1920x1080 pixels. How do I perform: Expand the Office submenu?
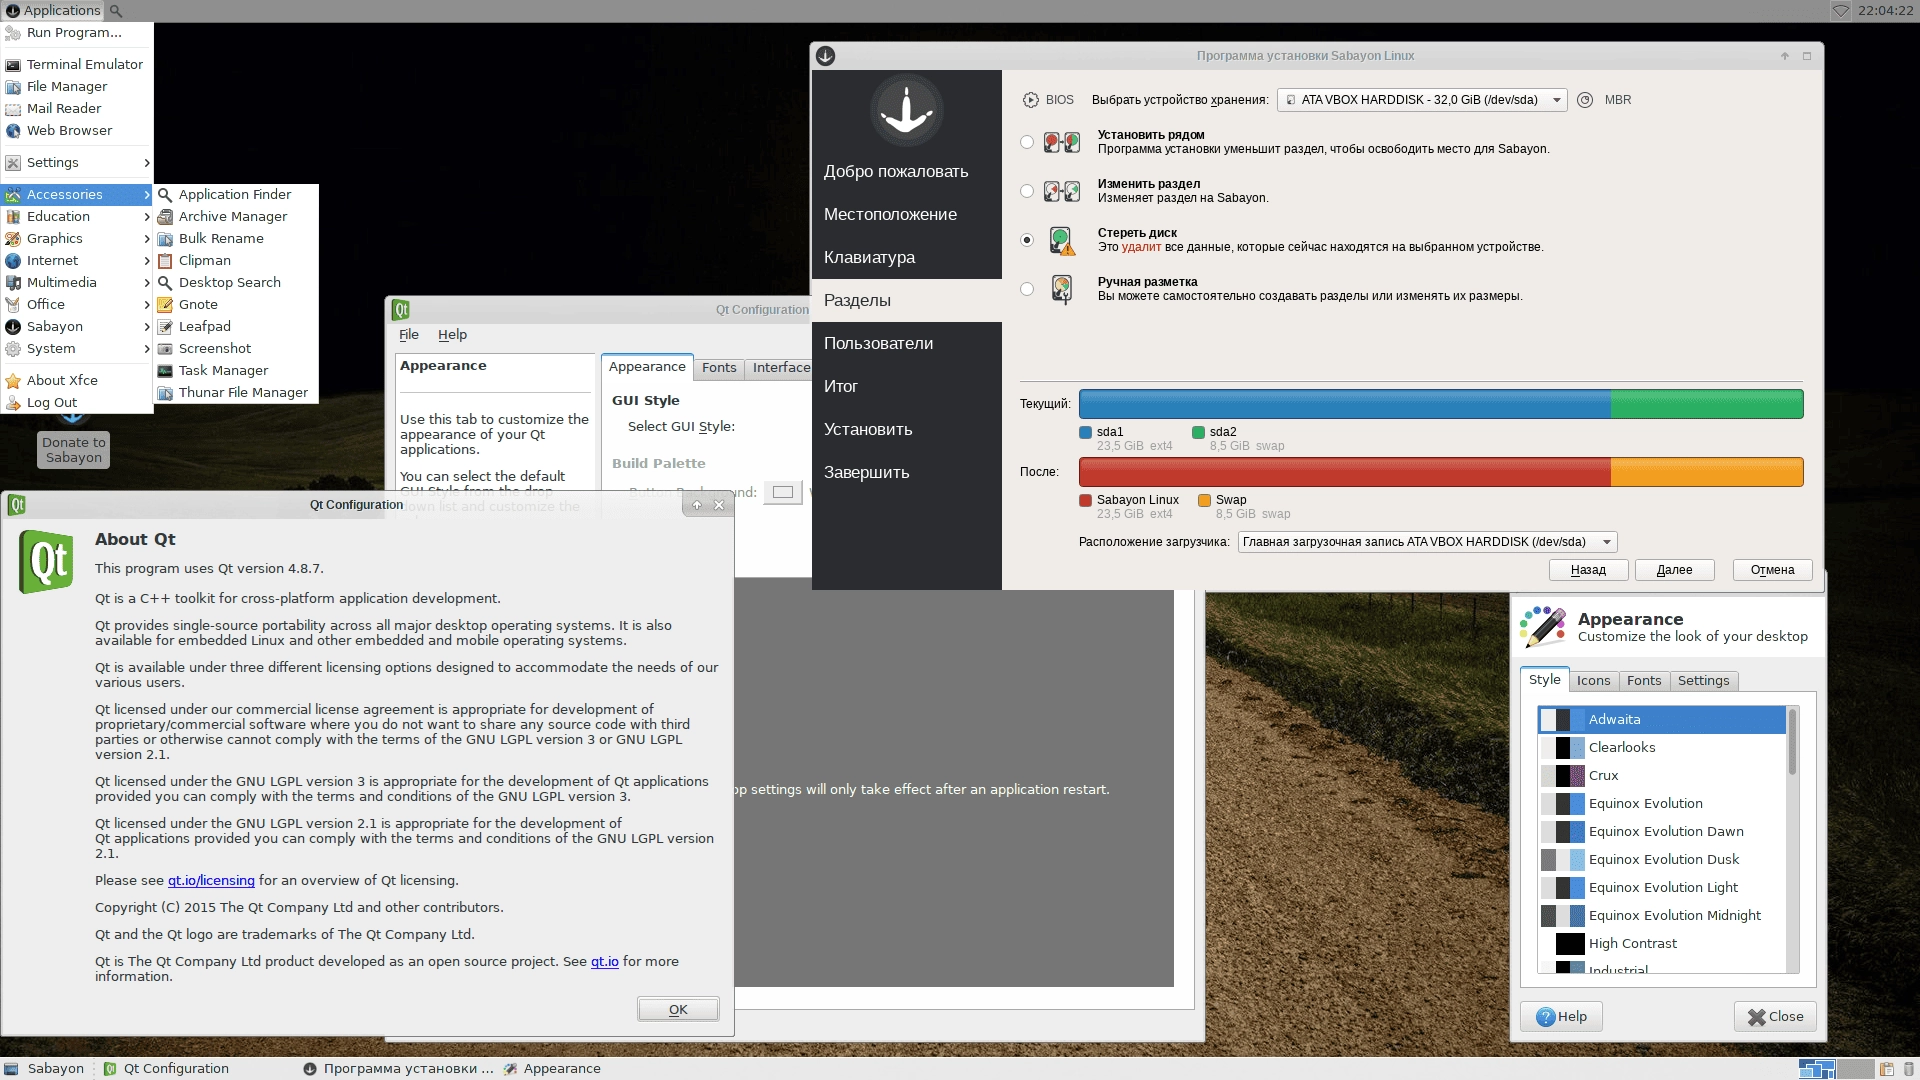76,304
